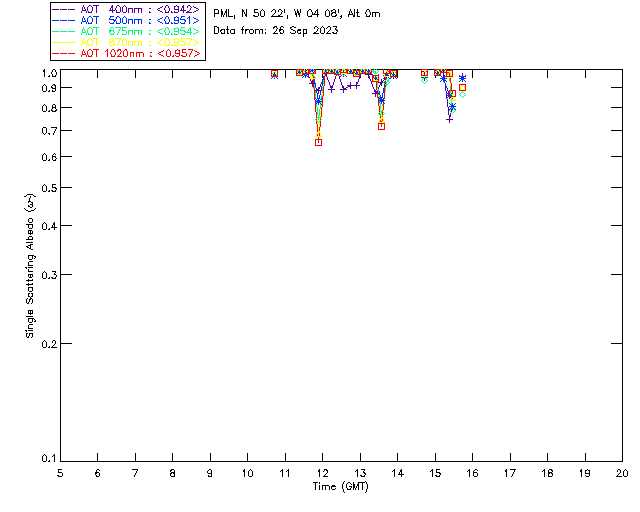Click the x-axis tick label 12

tap(322, 473)
